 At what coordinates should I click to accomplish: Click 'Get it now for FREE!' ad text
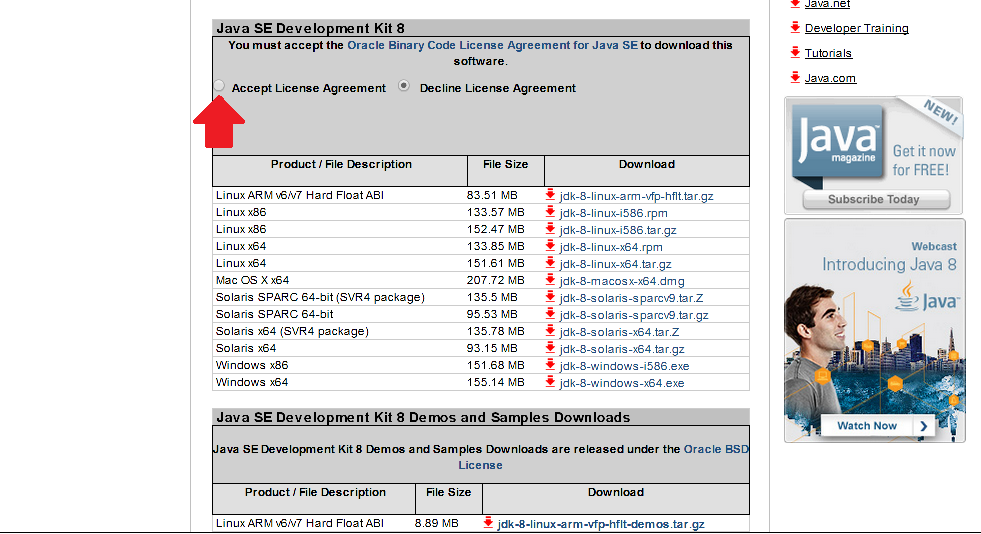923,160
